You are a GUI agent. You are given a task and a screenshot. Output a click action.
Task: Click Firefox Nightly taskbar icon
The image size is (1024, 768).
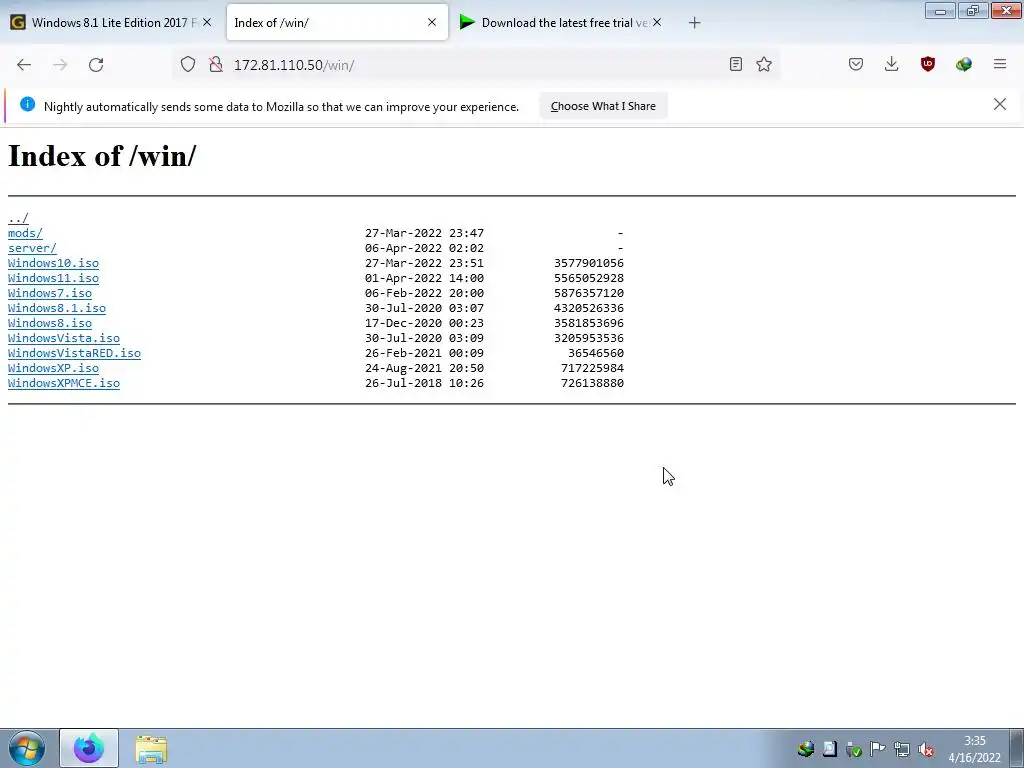point(89,748)
